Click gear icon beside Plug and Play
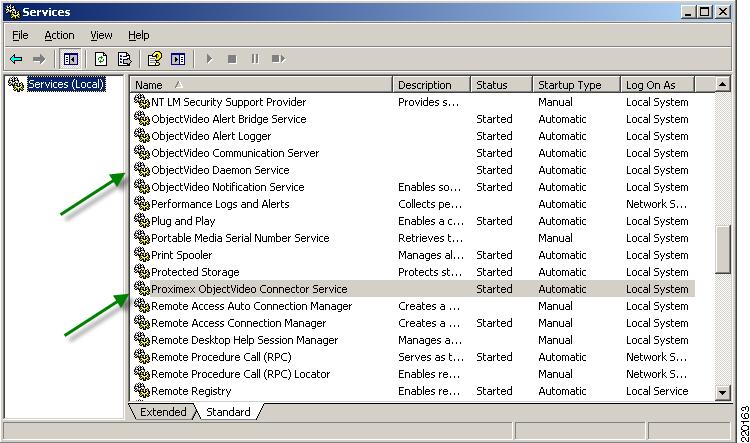Viewport: 750px width, 443px height. (x=142, y=220)
